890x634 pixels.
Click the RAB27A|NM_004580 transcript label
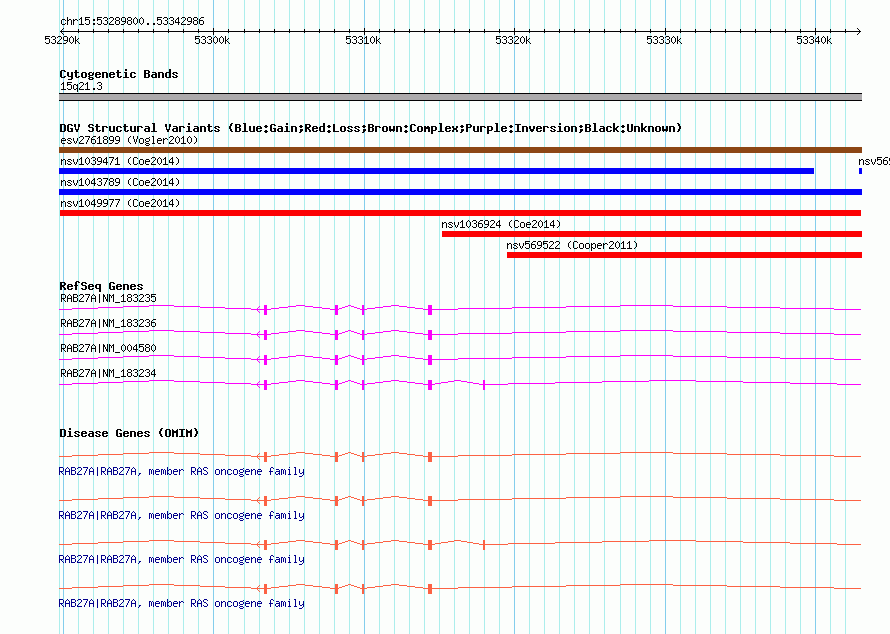coord(108,348)
